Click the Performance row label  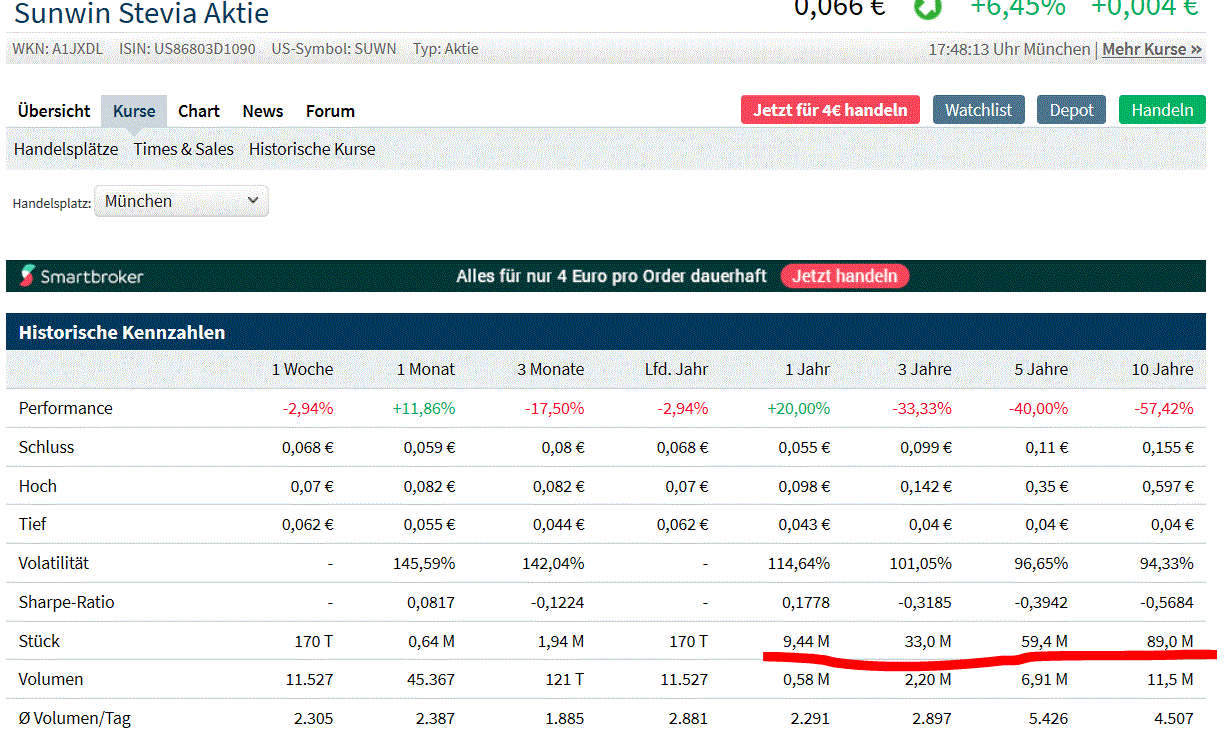tap(66, 408)
